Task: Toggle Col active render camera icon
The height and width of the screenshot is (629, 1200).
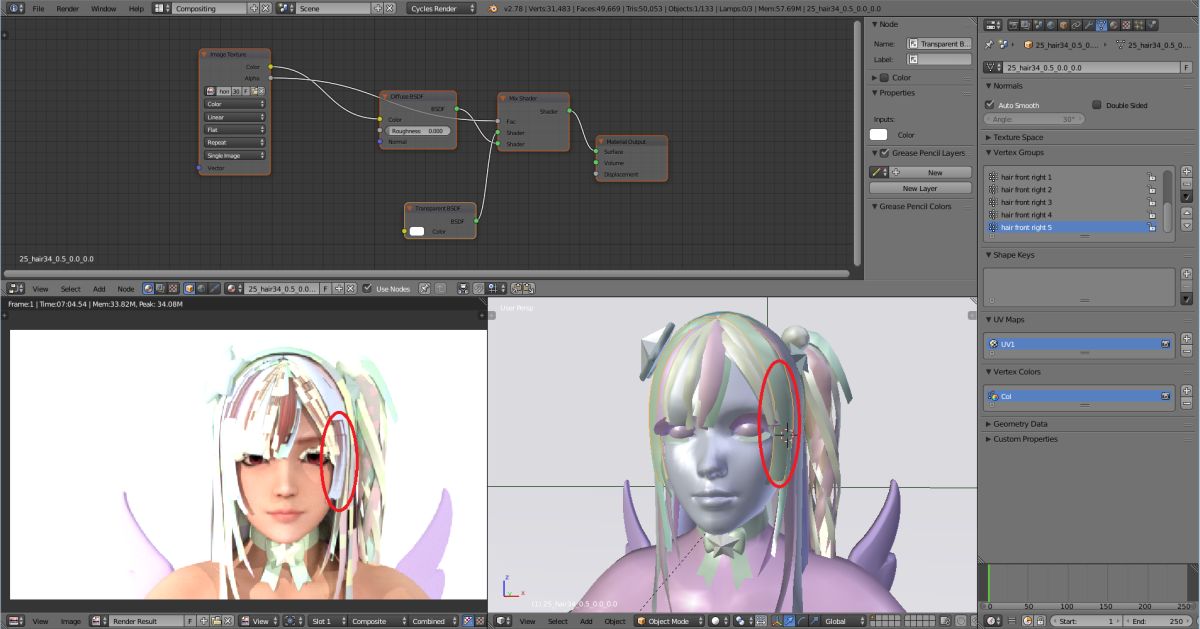Action: (x=1165, y=396)
